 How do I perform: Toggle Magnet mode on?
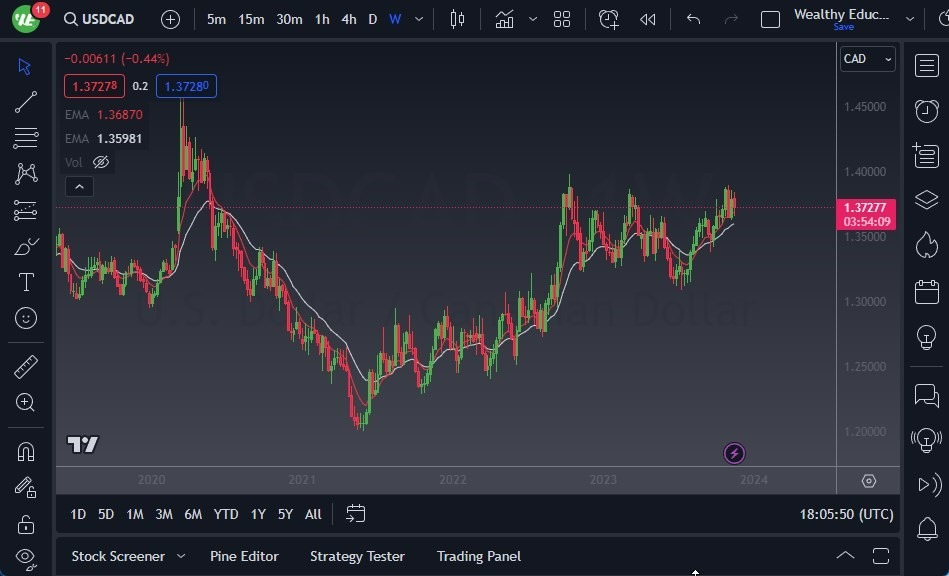point(25,451)
